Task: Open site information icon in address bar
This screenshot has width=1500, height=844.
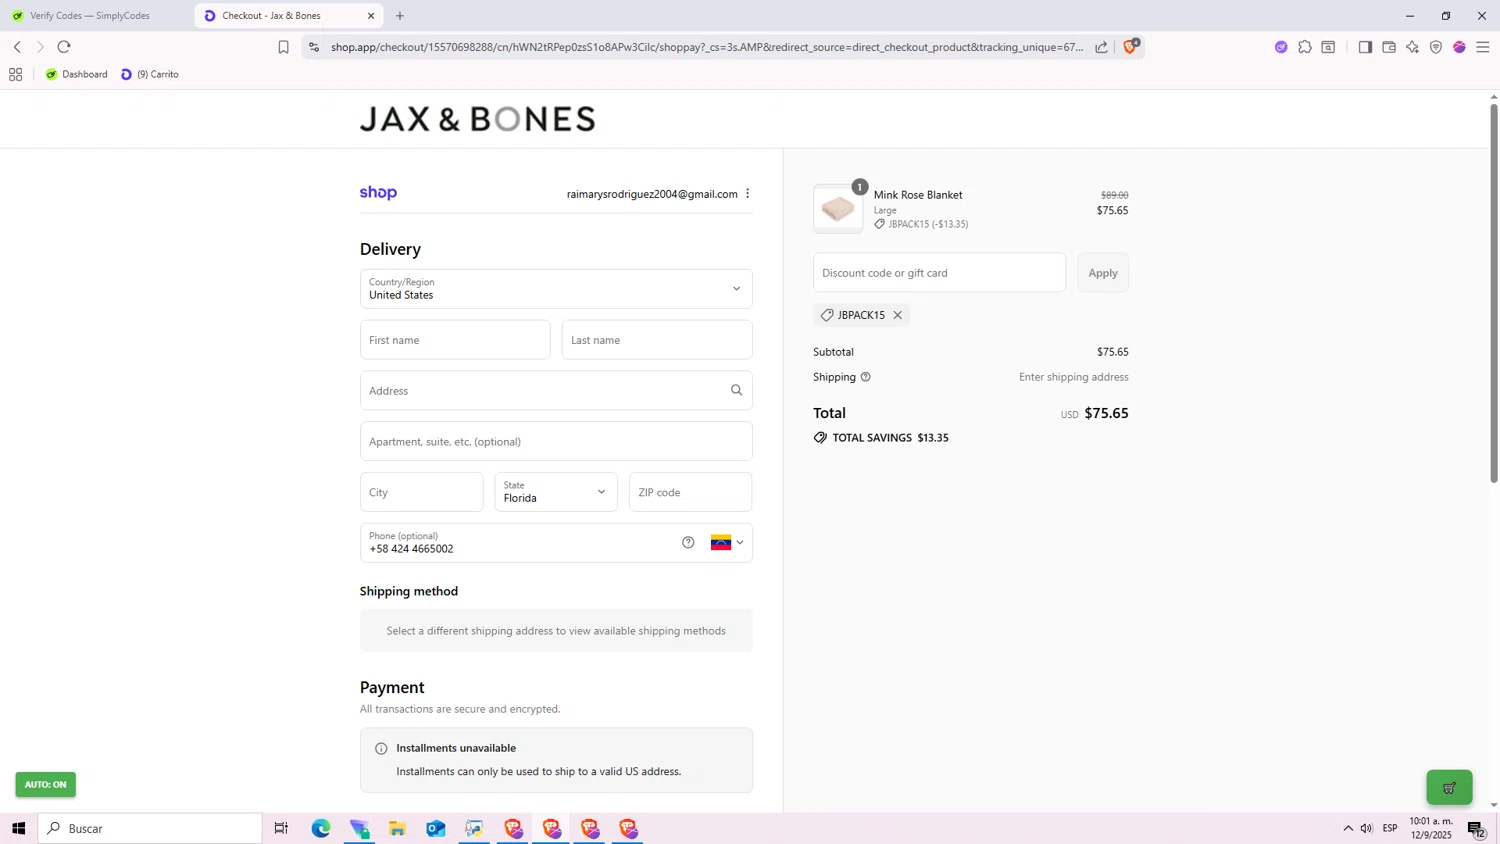Action: [x=314, y=47]
